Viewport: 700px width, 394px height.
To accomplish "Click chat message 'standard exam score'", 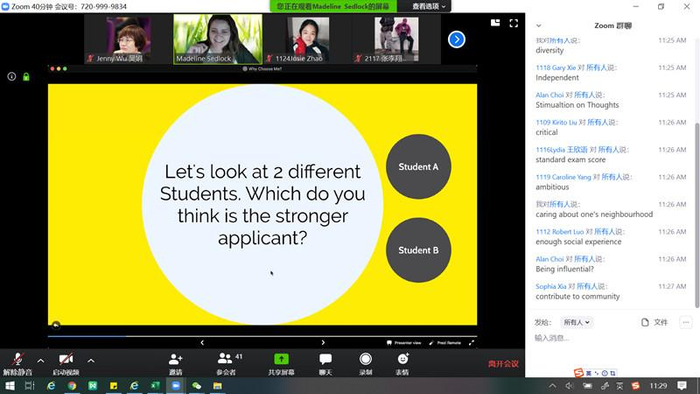I will tap(571, 160).
